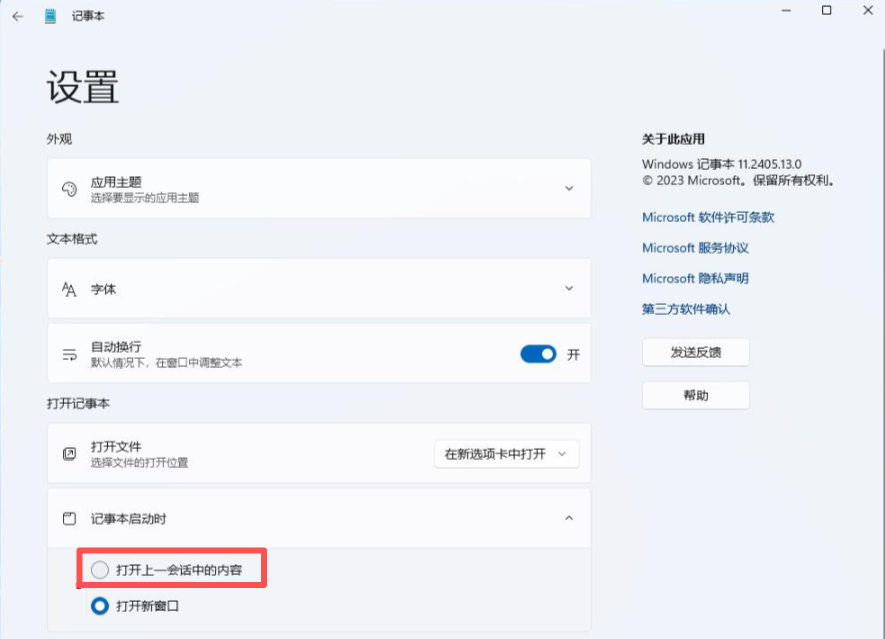
Task: Click the 发送反馈 button
Action: (x=696, y=352)
